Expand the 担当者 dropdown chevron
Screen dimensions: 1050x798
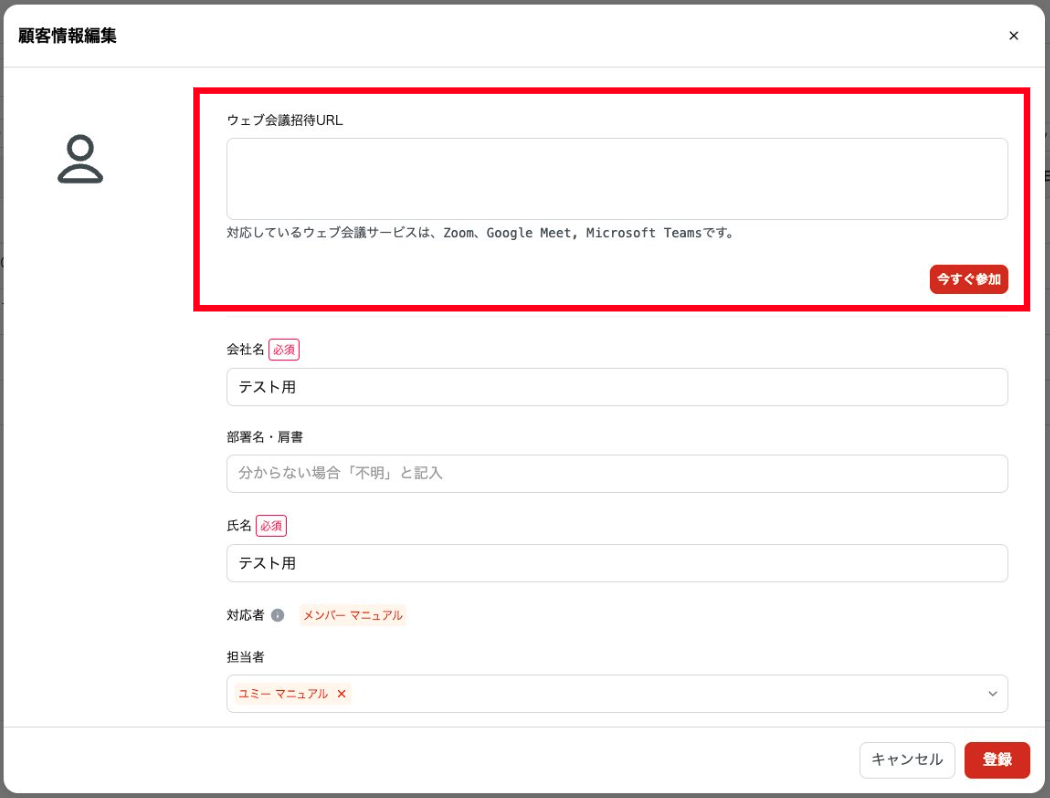(992, 693)
